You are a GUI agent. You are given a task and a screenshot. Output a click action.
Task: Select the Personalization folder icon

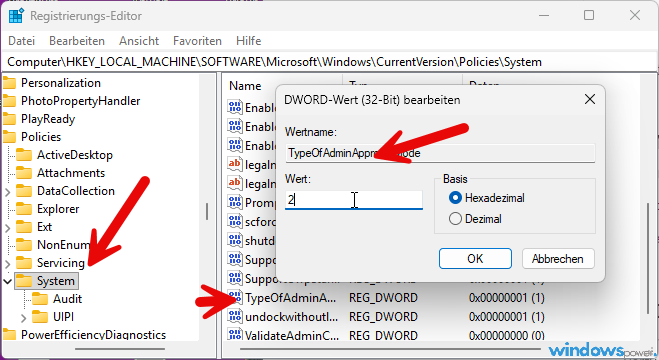click(x=9, y=83)
